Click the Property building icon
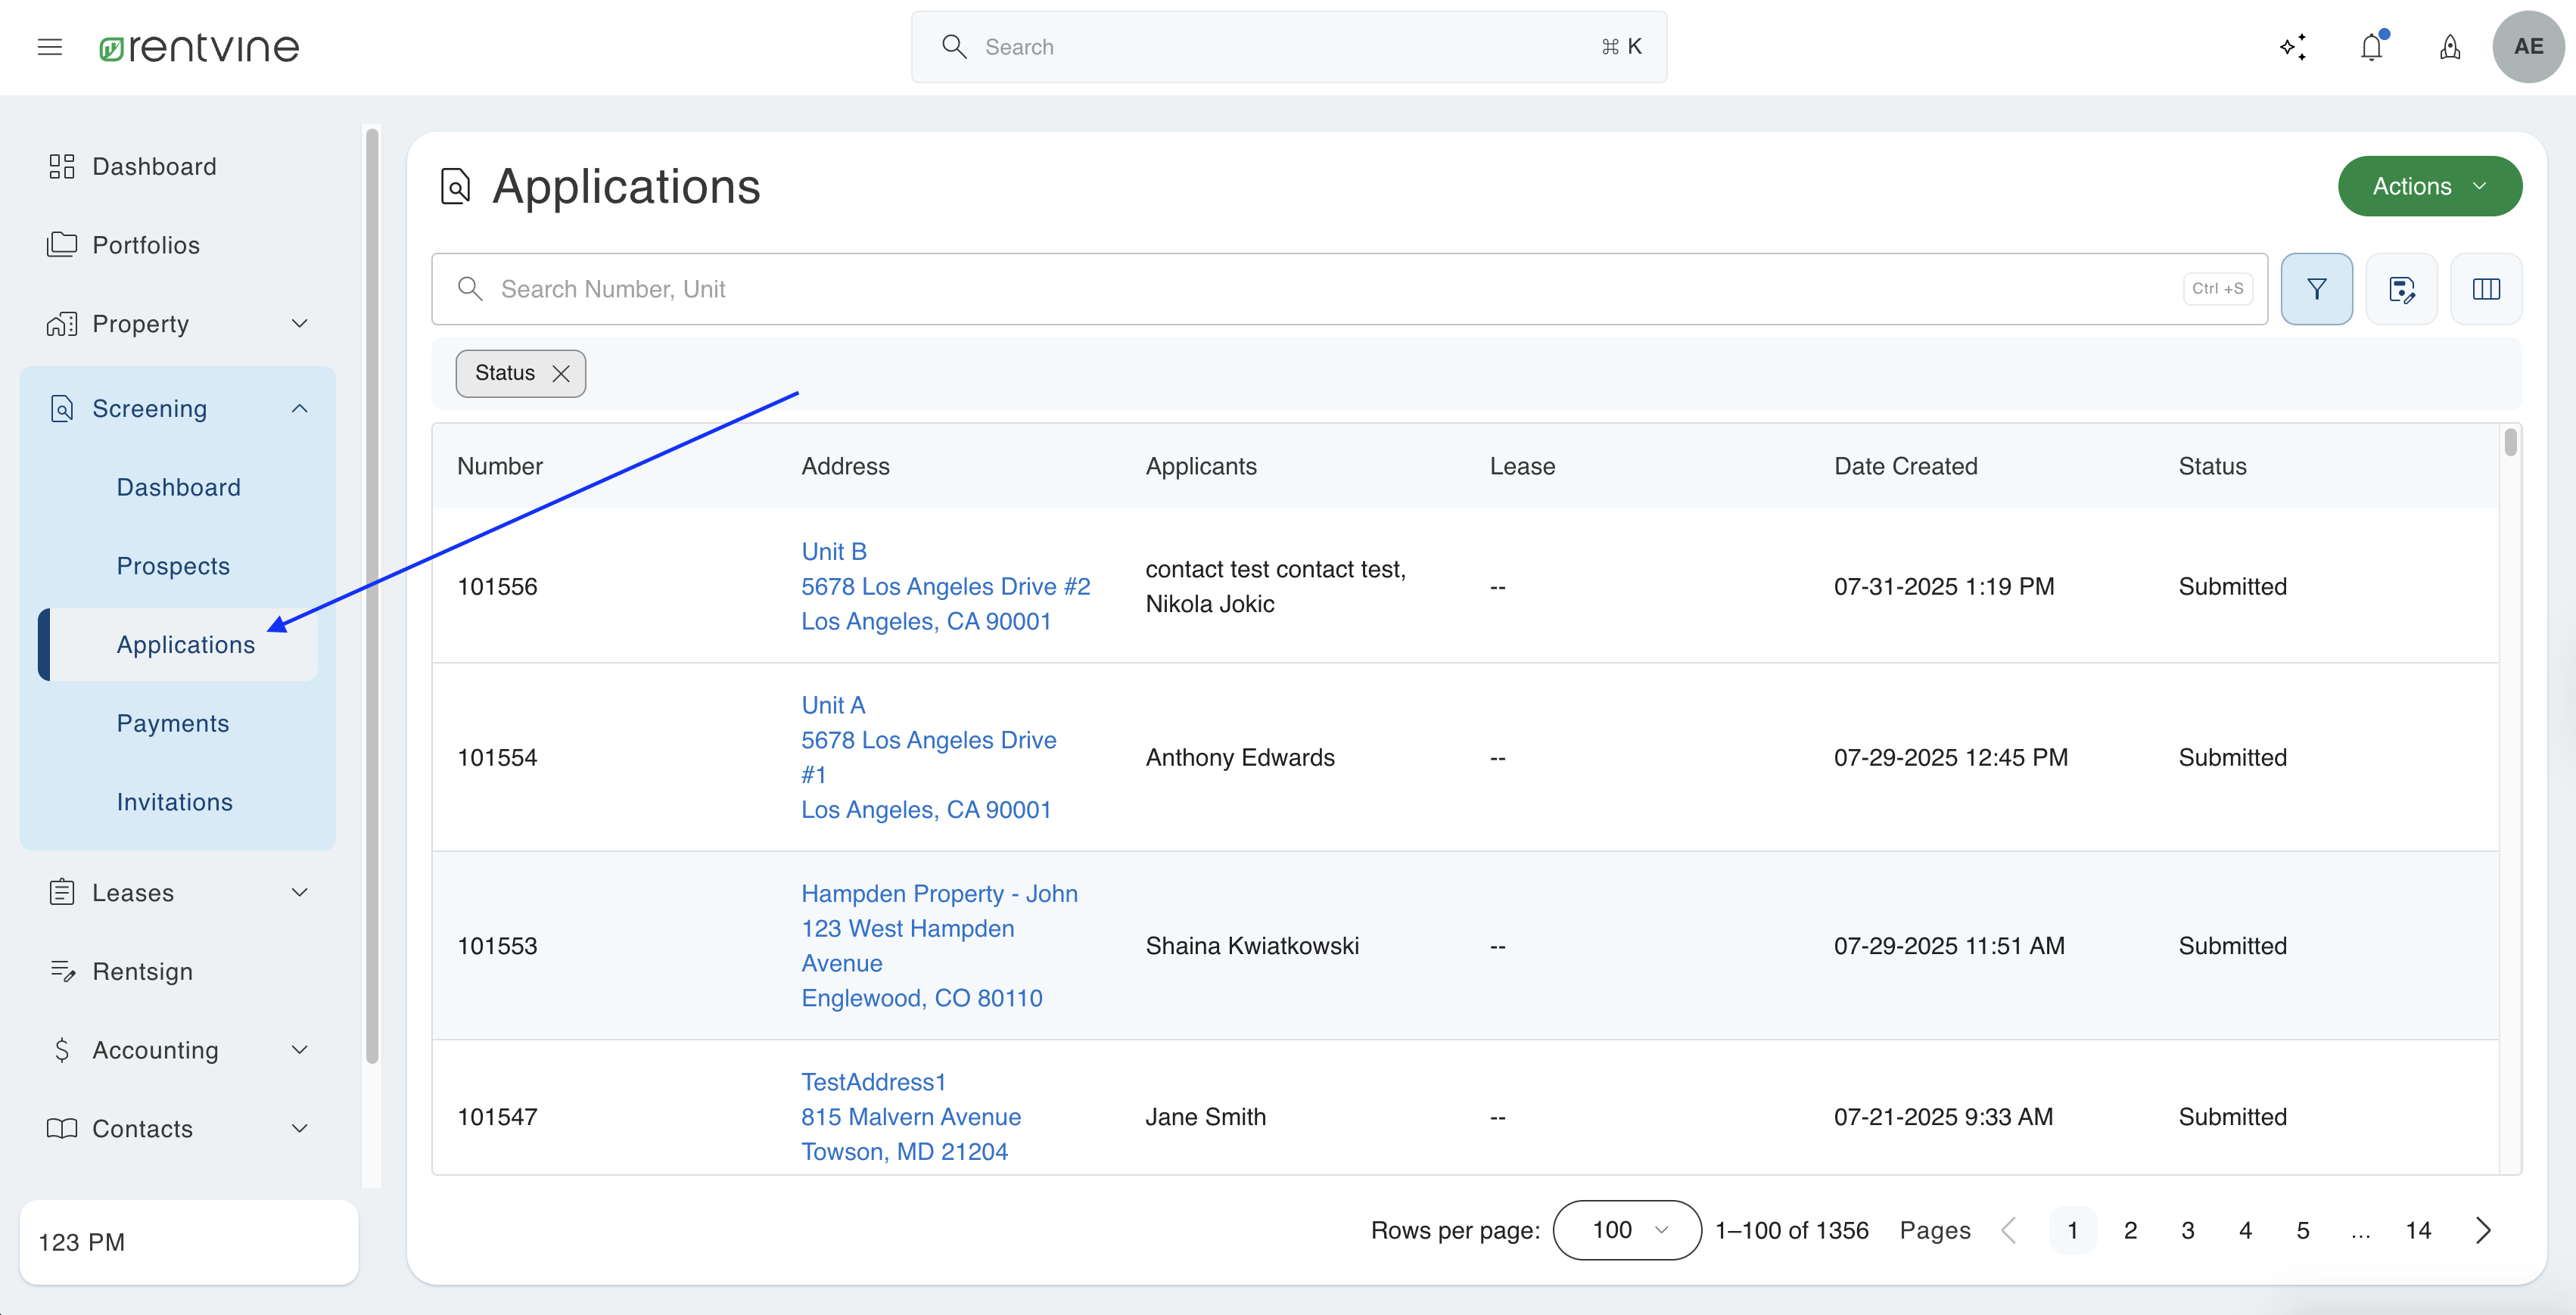The image size is (2576, 1315). click(62, 323)
